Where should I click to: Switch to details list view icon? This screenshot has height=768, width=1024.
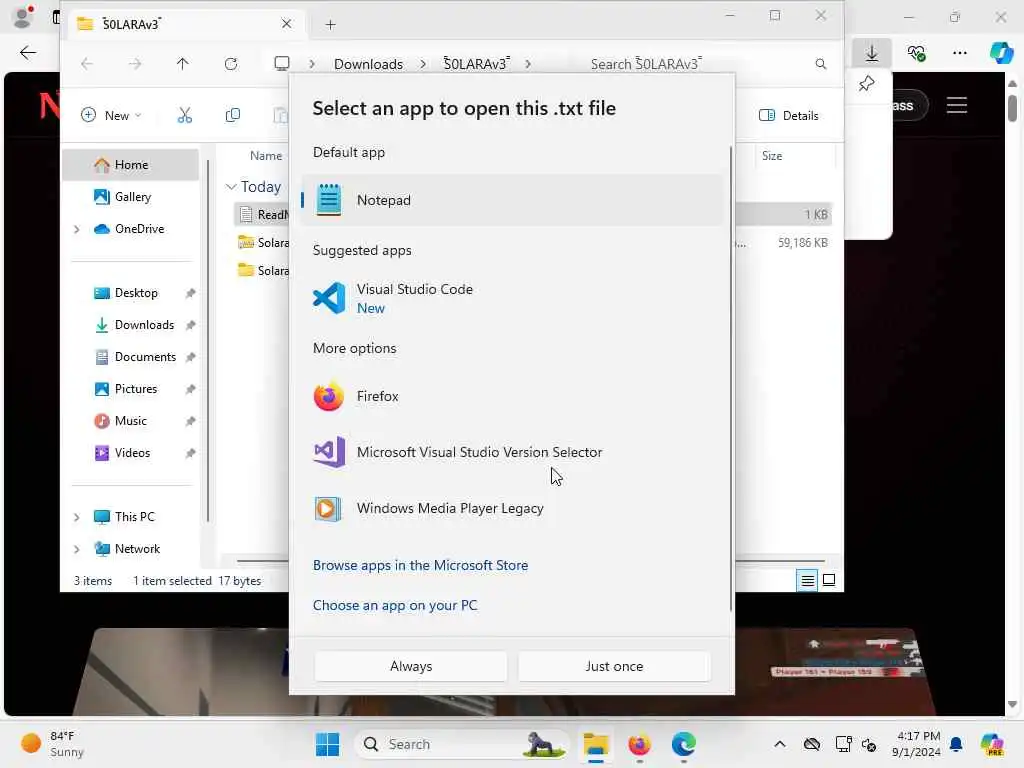coord(807,580)
